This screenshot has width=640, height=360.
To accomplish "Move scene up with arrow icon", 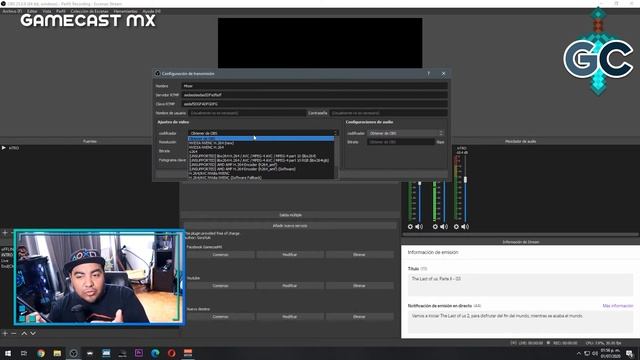I will pyautogui.click(x=24, y=333).
